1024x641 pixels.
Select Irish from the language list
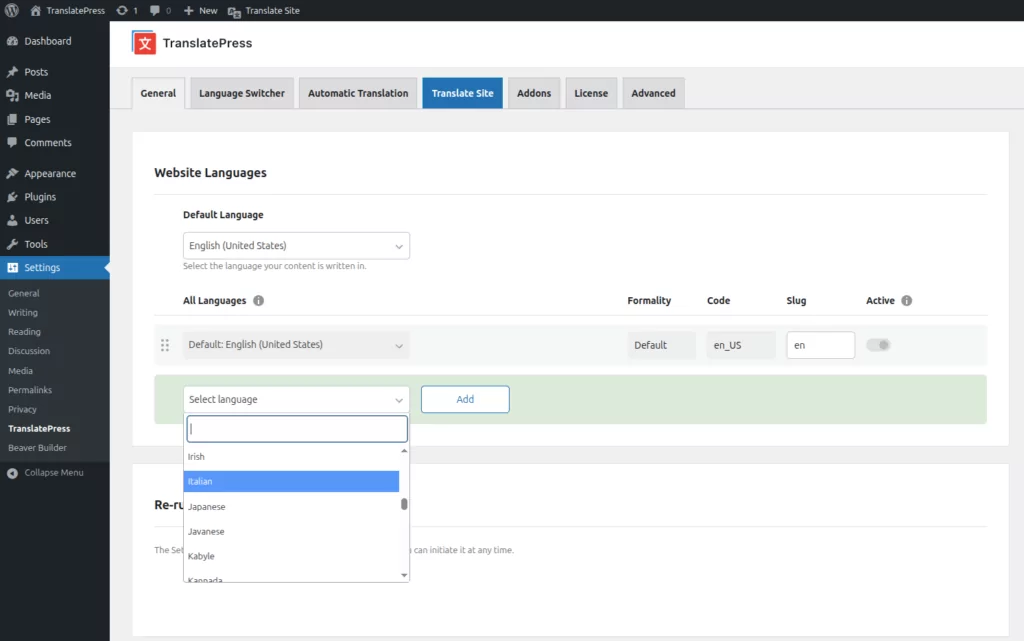pos(291,457)
